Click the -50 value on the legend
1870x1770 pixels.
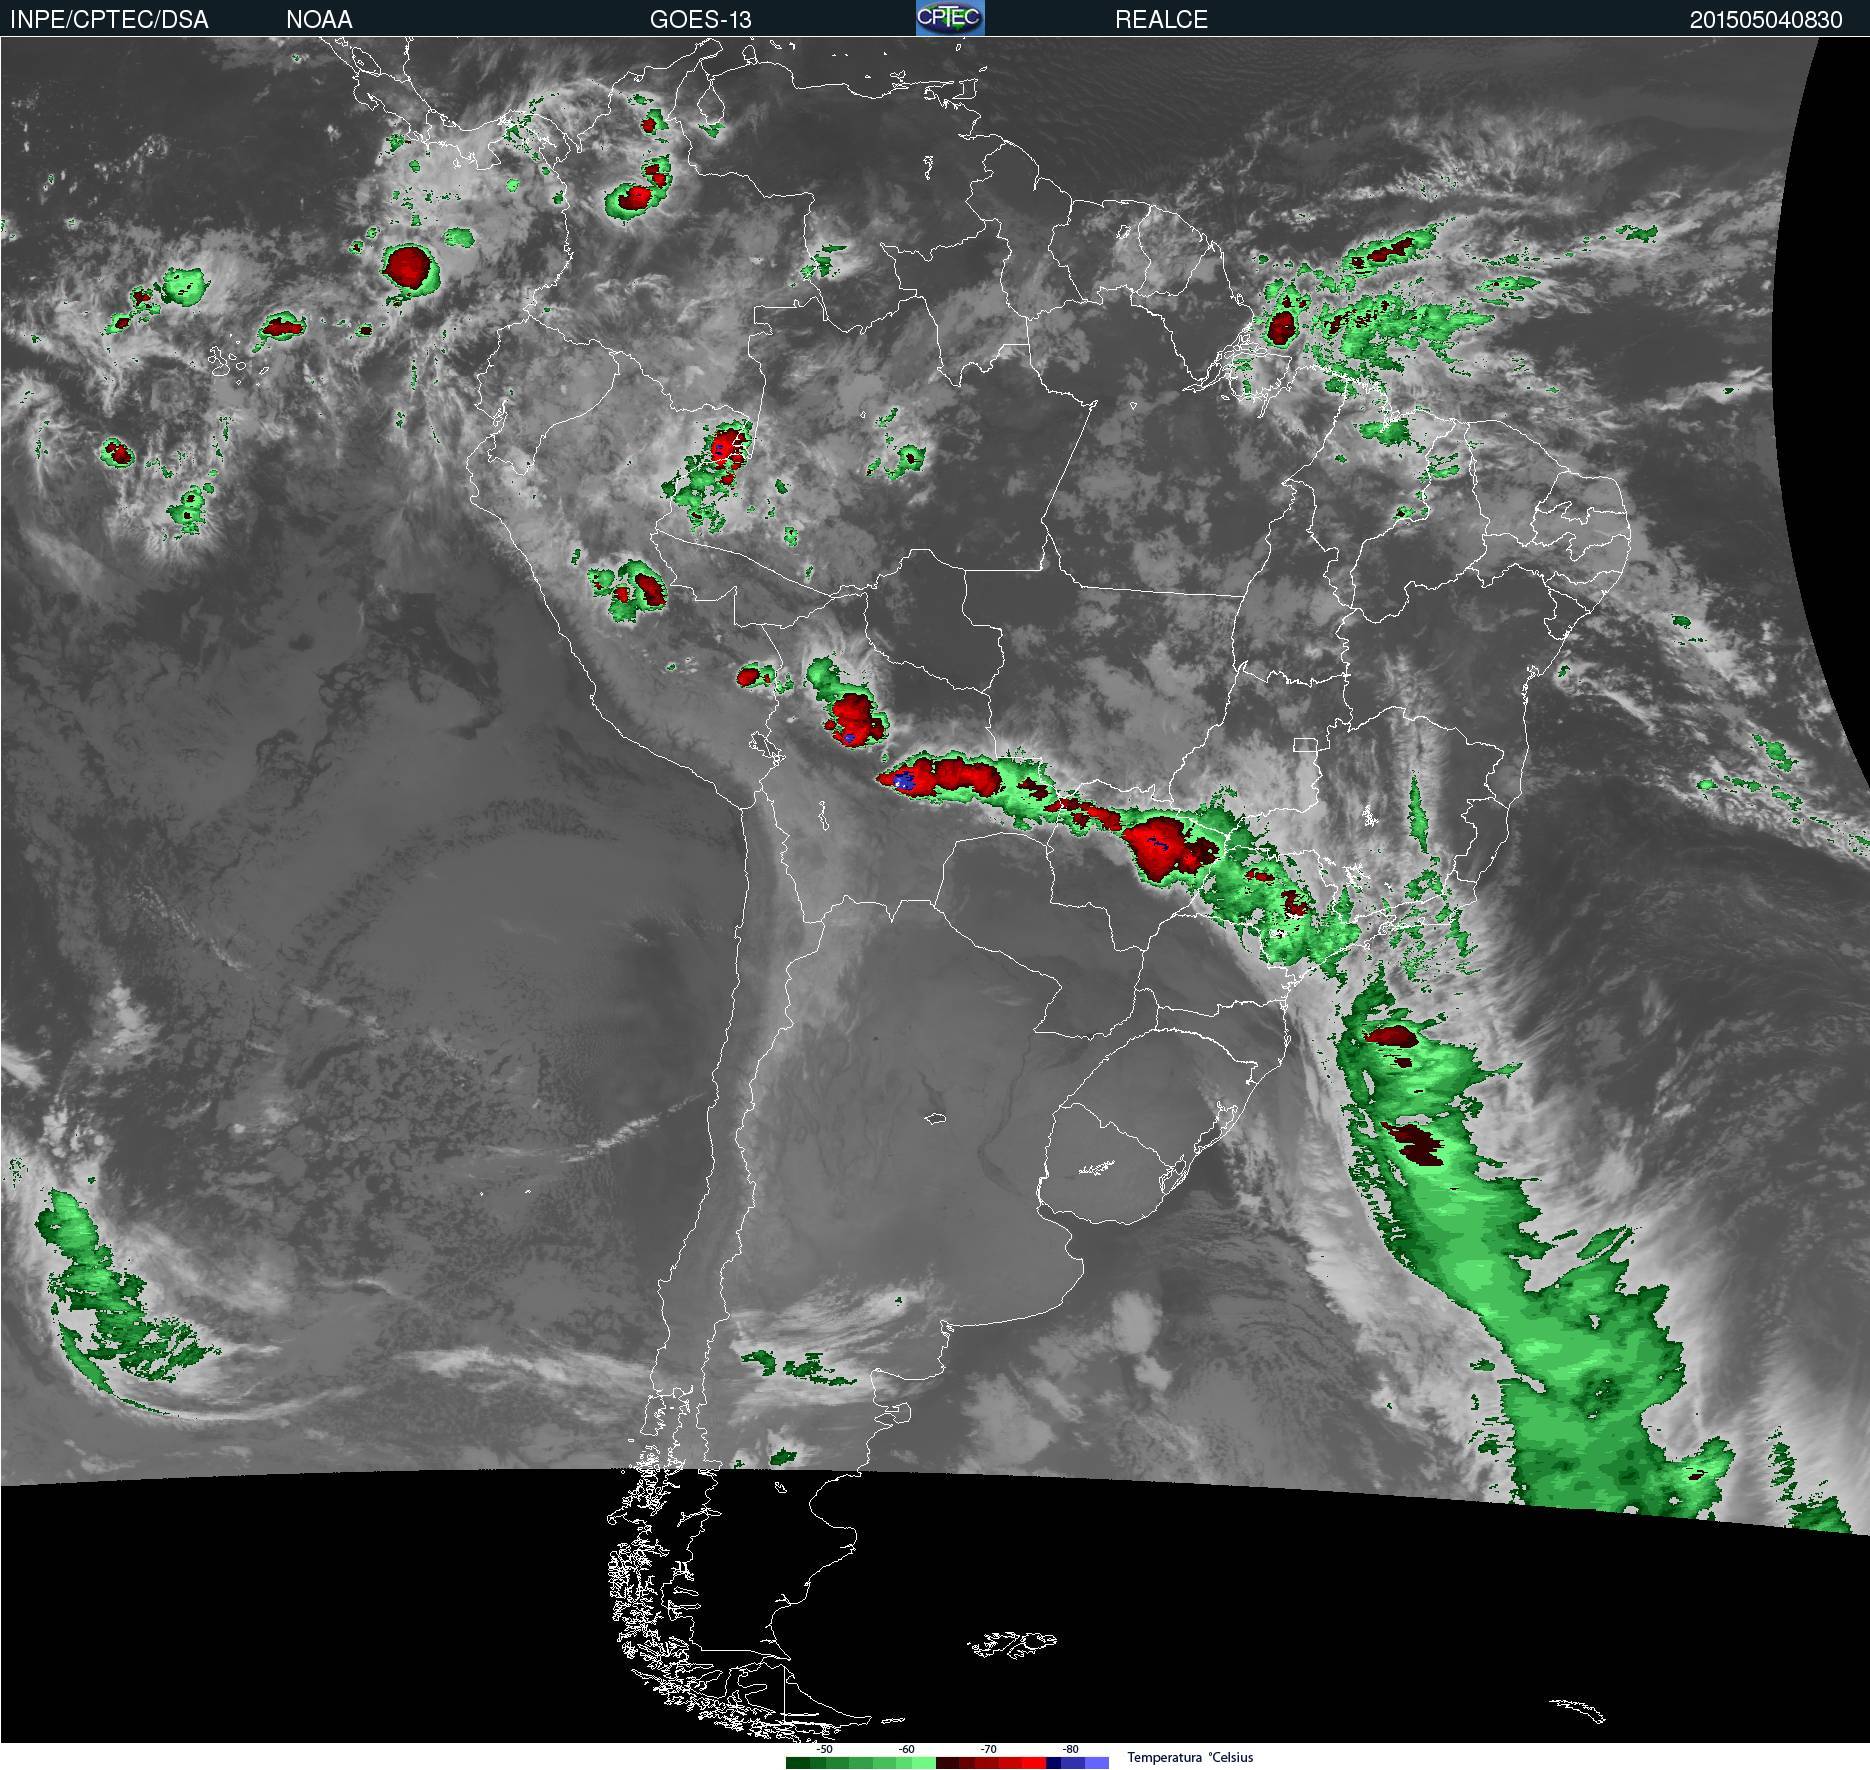pos(824,1750)
